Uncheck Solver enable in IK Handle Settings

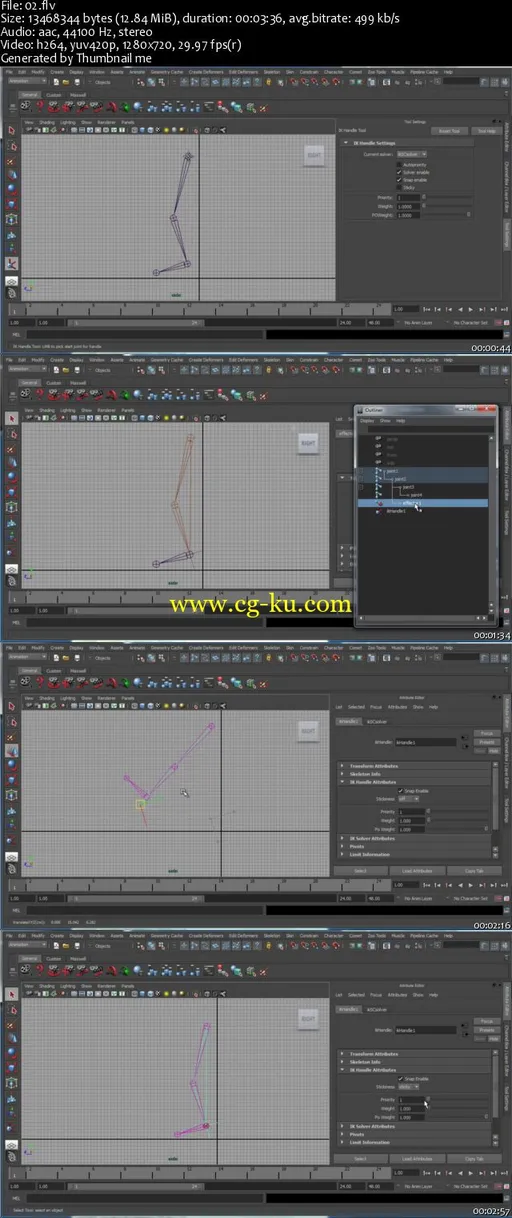tap(399, 171)
